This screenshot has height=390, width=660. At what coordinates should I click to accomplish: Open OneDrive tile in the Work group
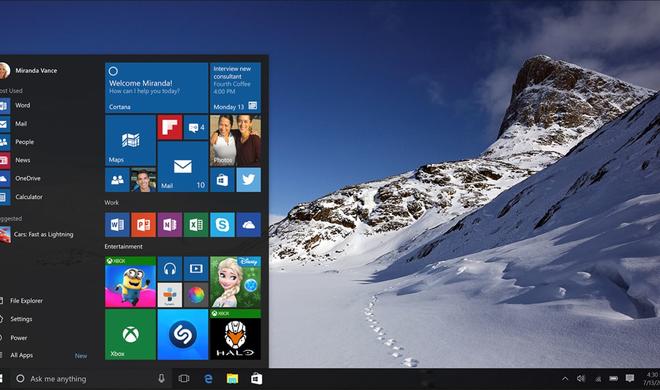248,225
